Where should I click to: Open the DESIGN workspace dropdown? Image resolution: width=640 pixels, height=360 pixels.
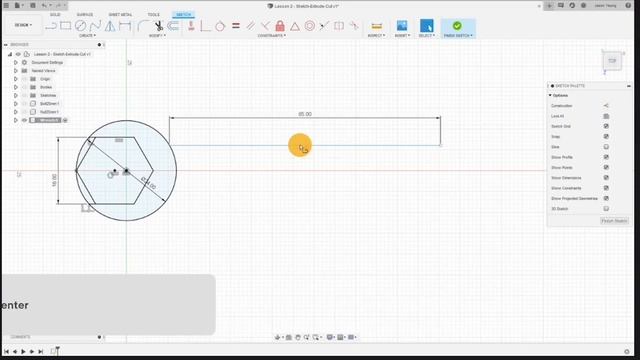(23, 25)
